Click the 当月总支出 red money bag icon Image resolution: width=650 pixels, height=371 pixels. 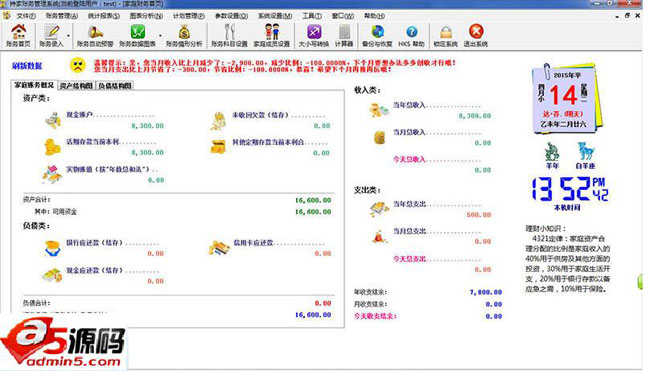[380, 236]
